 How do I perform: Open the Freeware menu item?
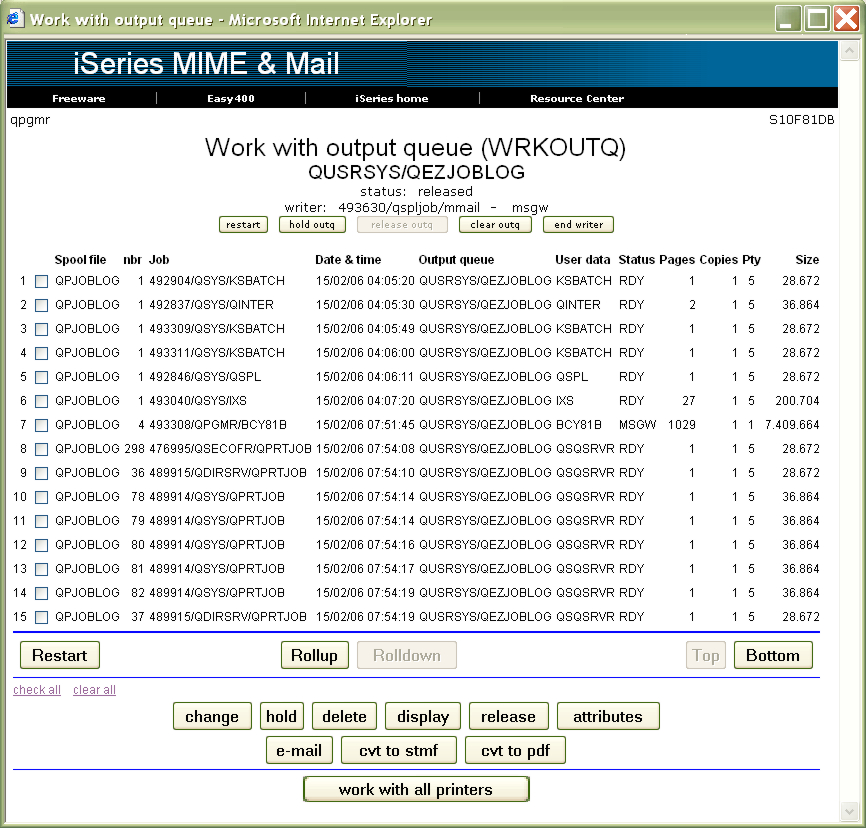click(78, 98)
